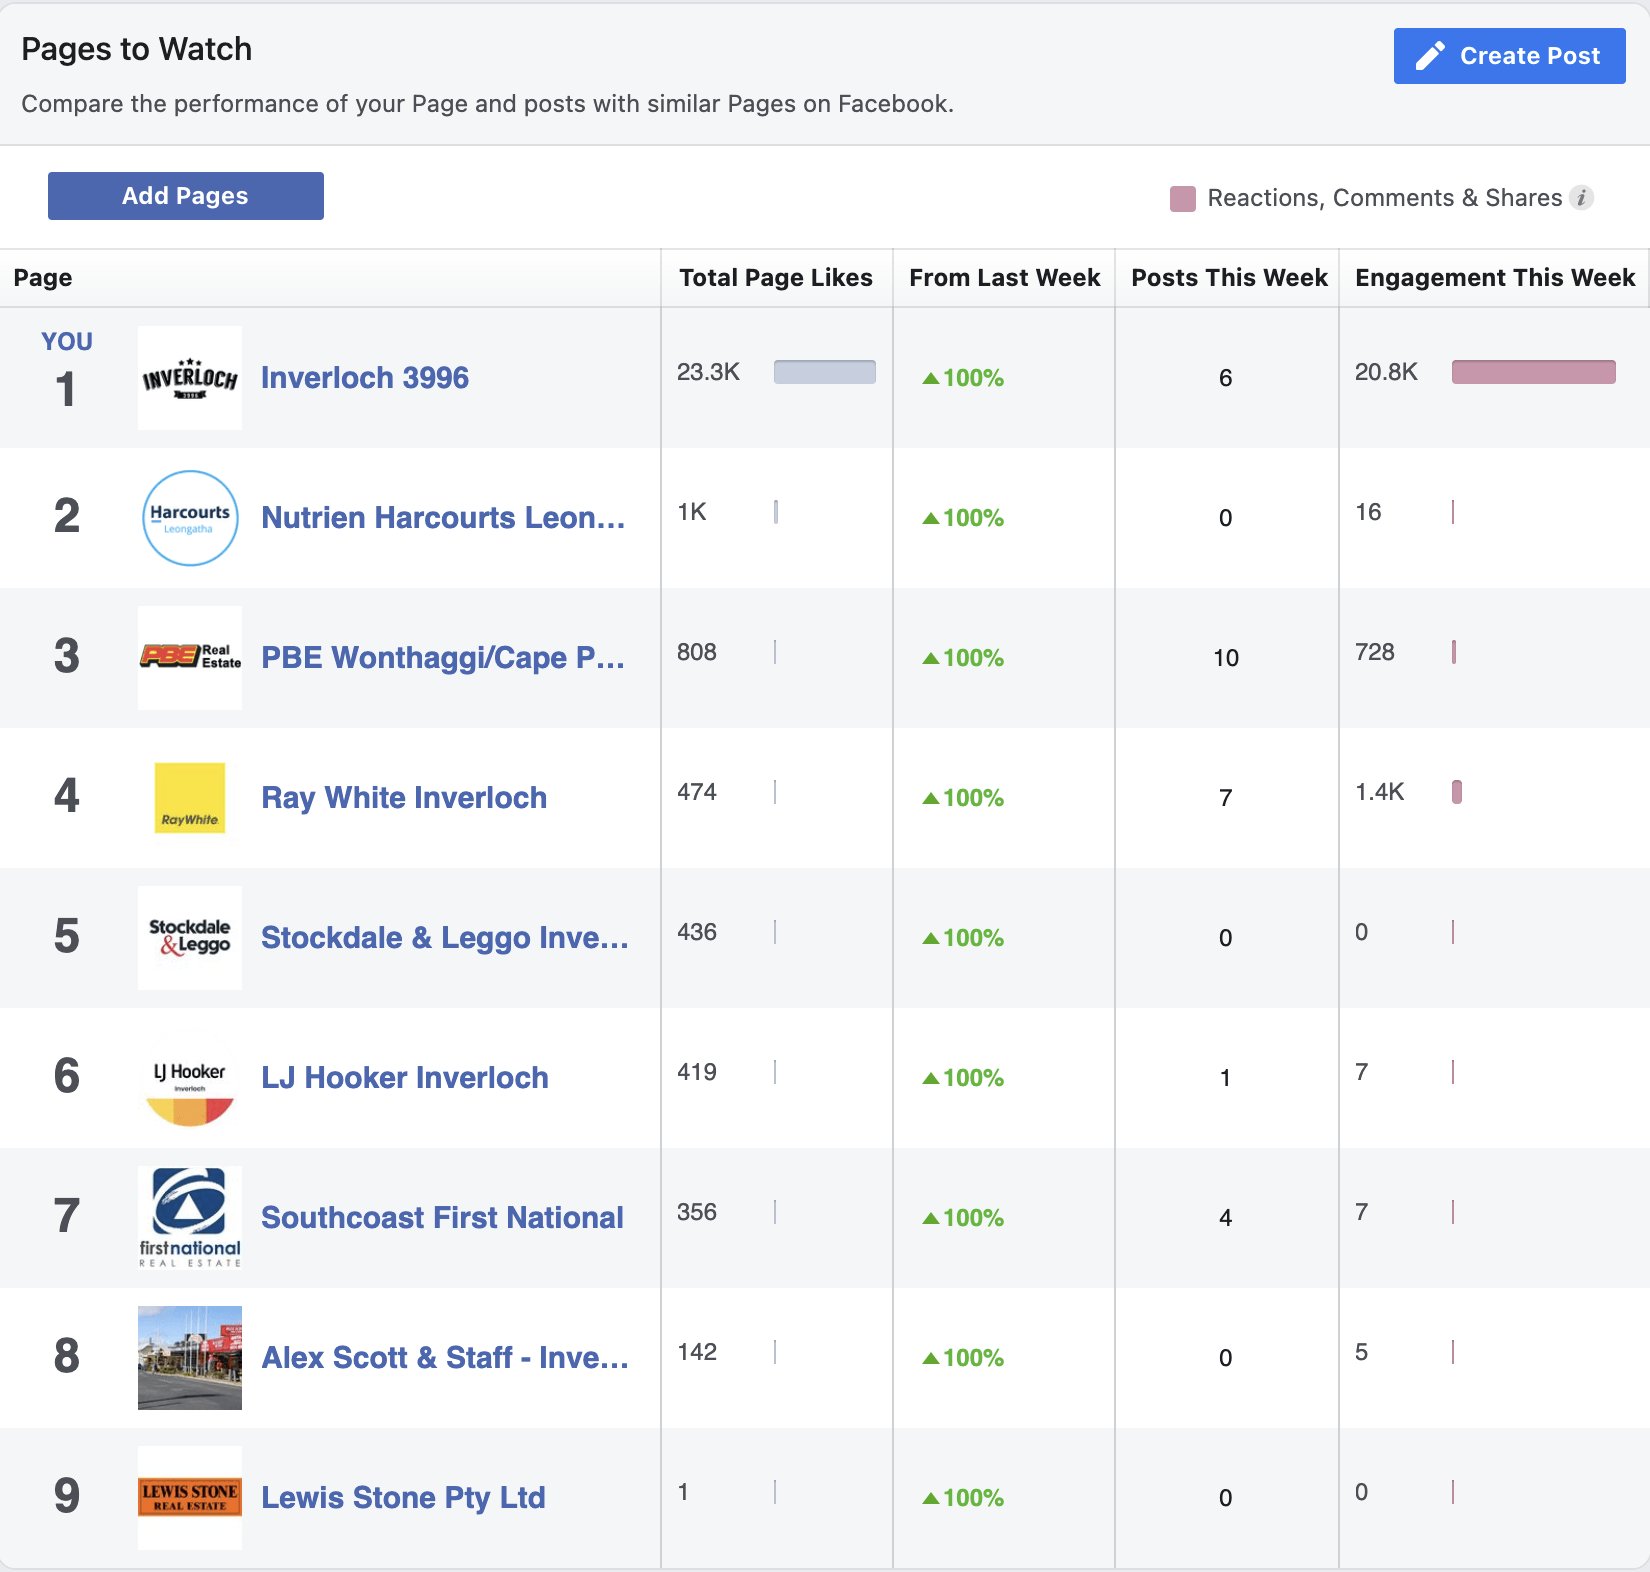Viewport: 1650px width, 1572px height.
Task: Click posts count 6 for Inverloch 3996
Action: click(x=1226, y=378)
